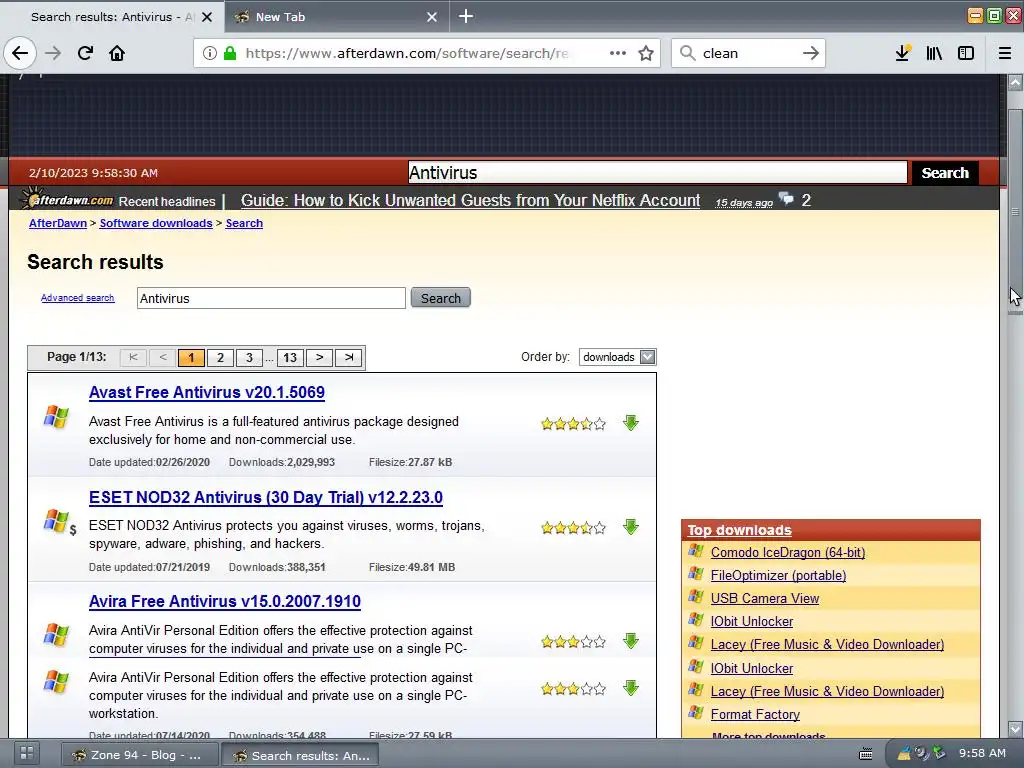Open the Order by downloads dropdown

point(617,357)
